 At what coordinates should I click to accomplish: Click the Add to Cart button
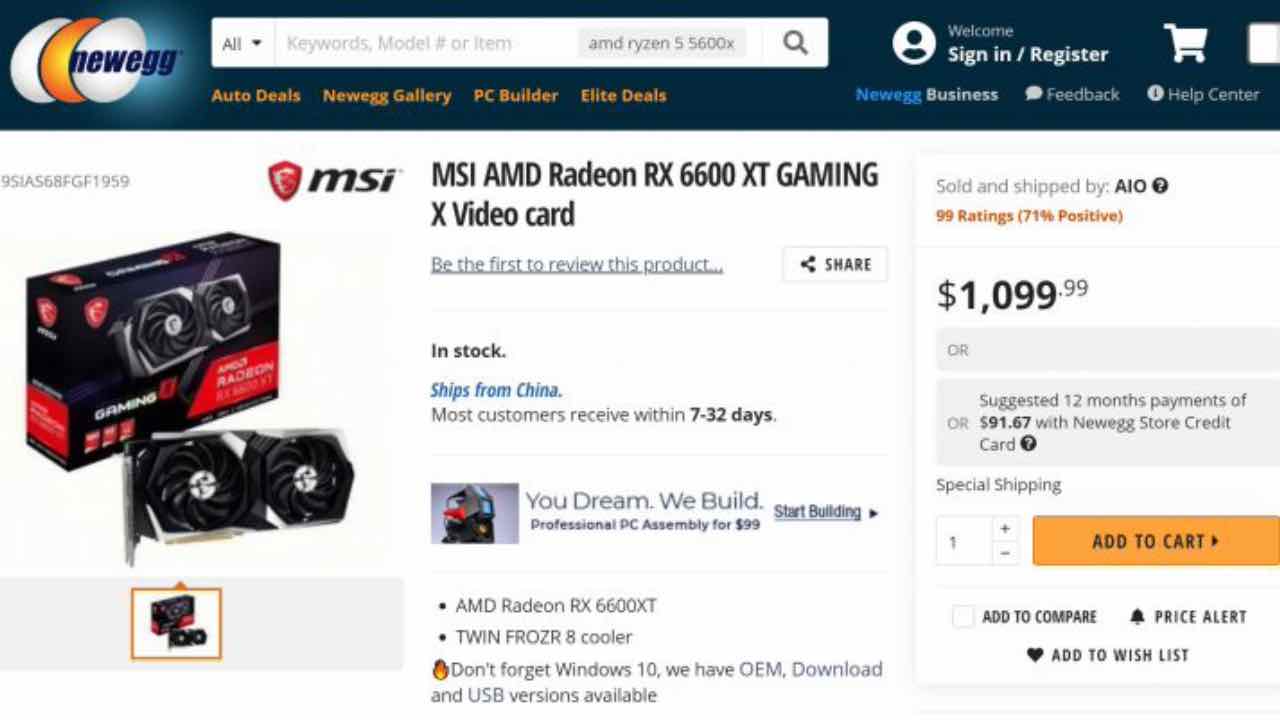[x=1156, y=541]
